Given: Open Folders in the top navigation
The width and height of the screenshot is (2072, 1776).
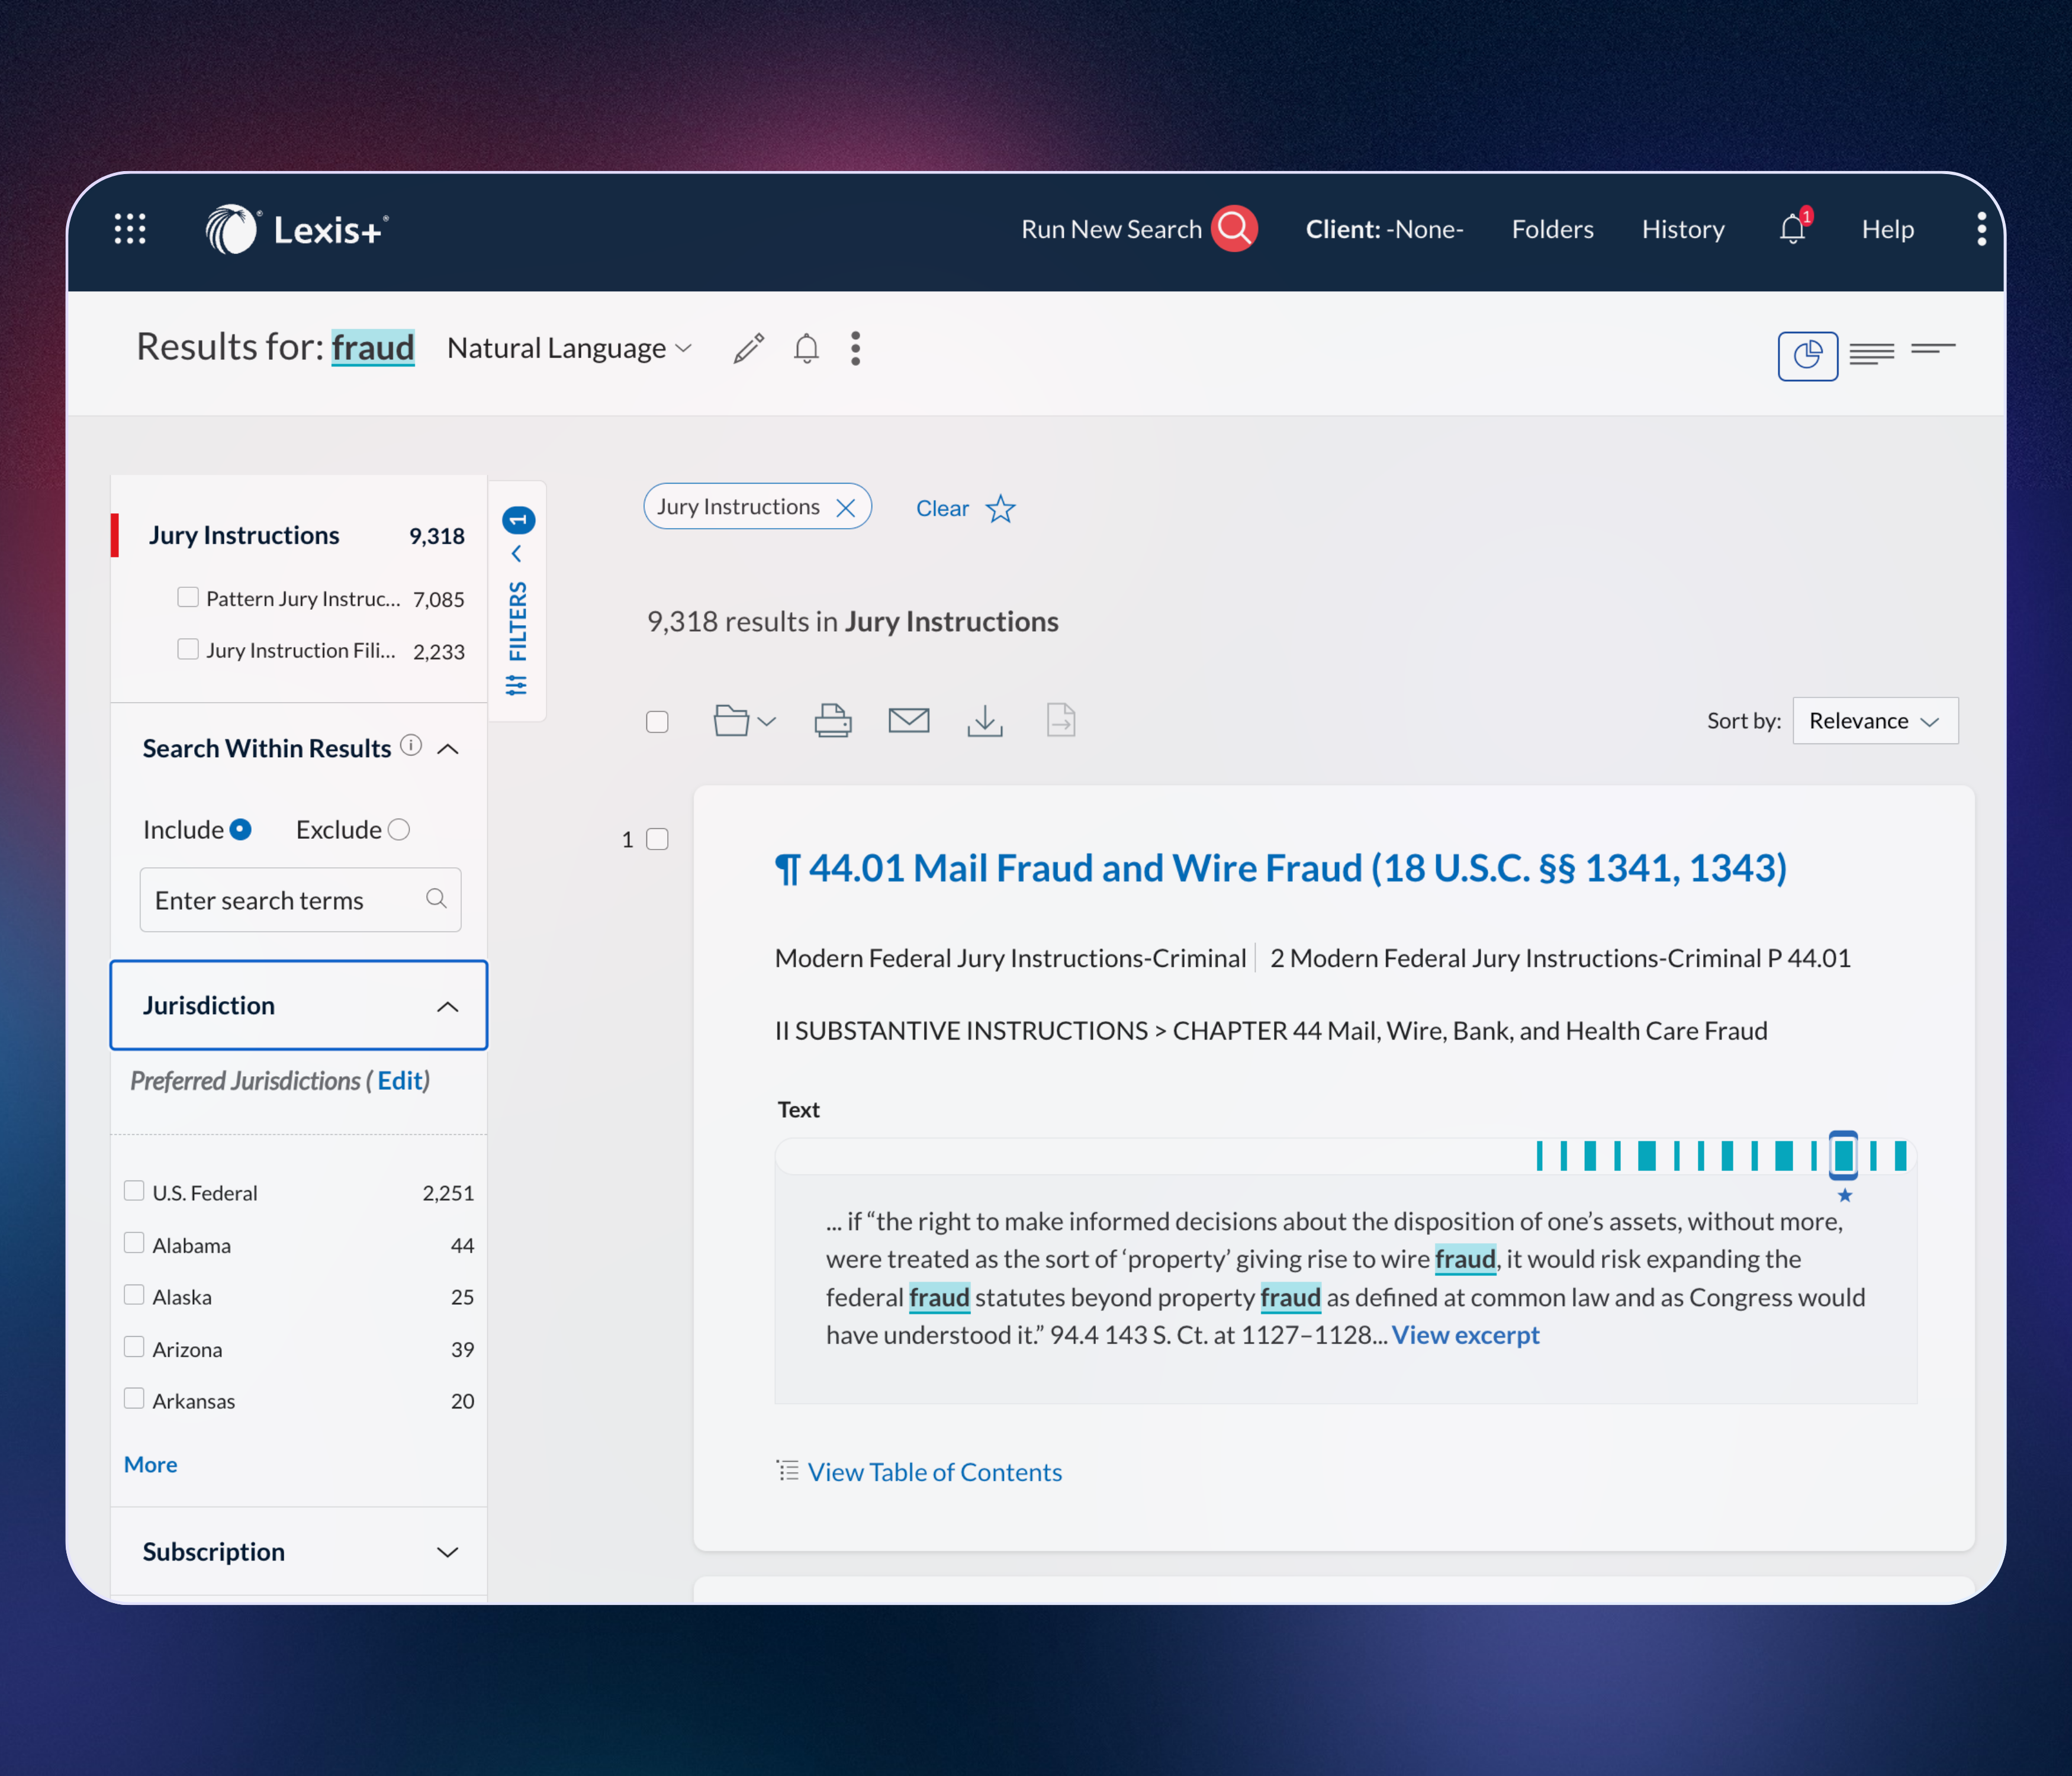Looking at the screenshot, I should point(1552,229).
